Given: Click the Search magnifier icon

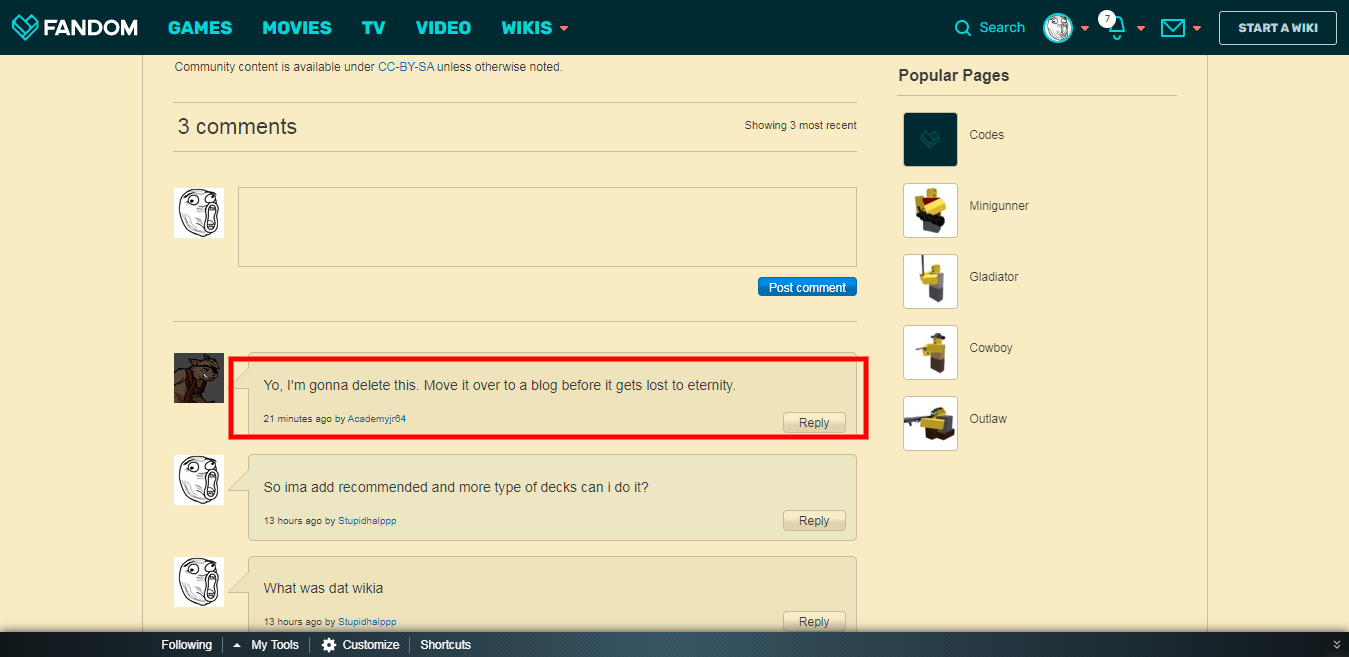Looking at the screenshot, I should pos(963,28).
